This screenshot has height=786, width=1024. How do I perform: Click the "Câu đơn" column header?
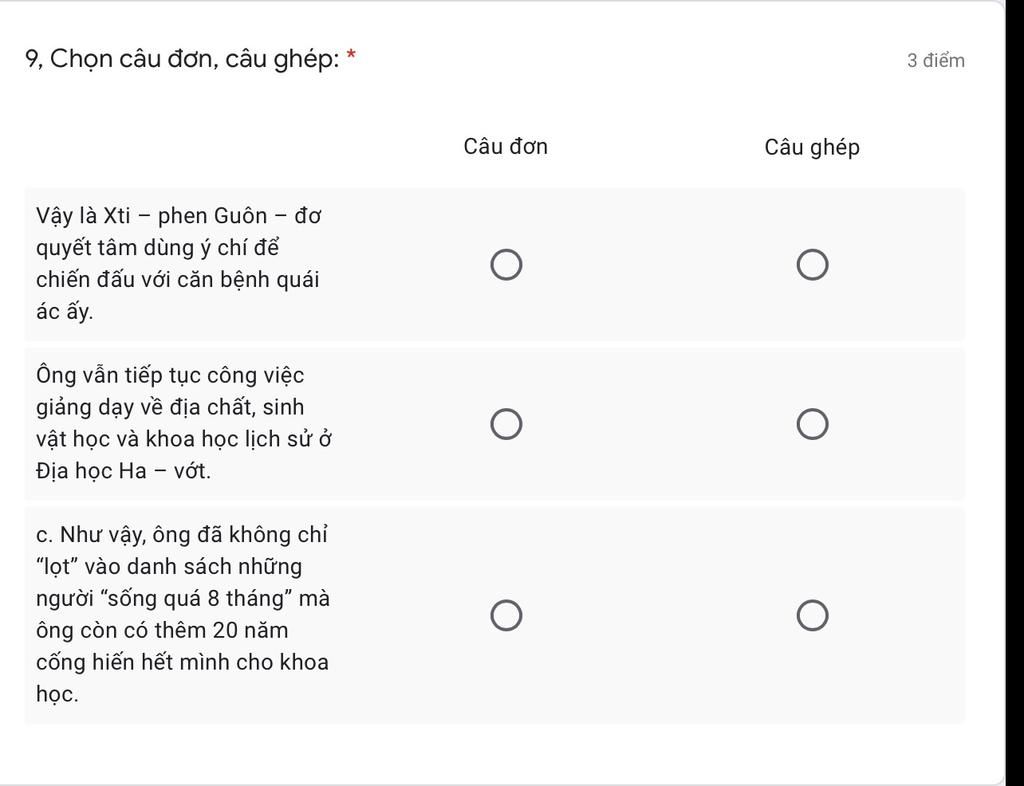505,146
